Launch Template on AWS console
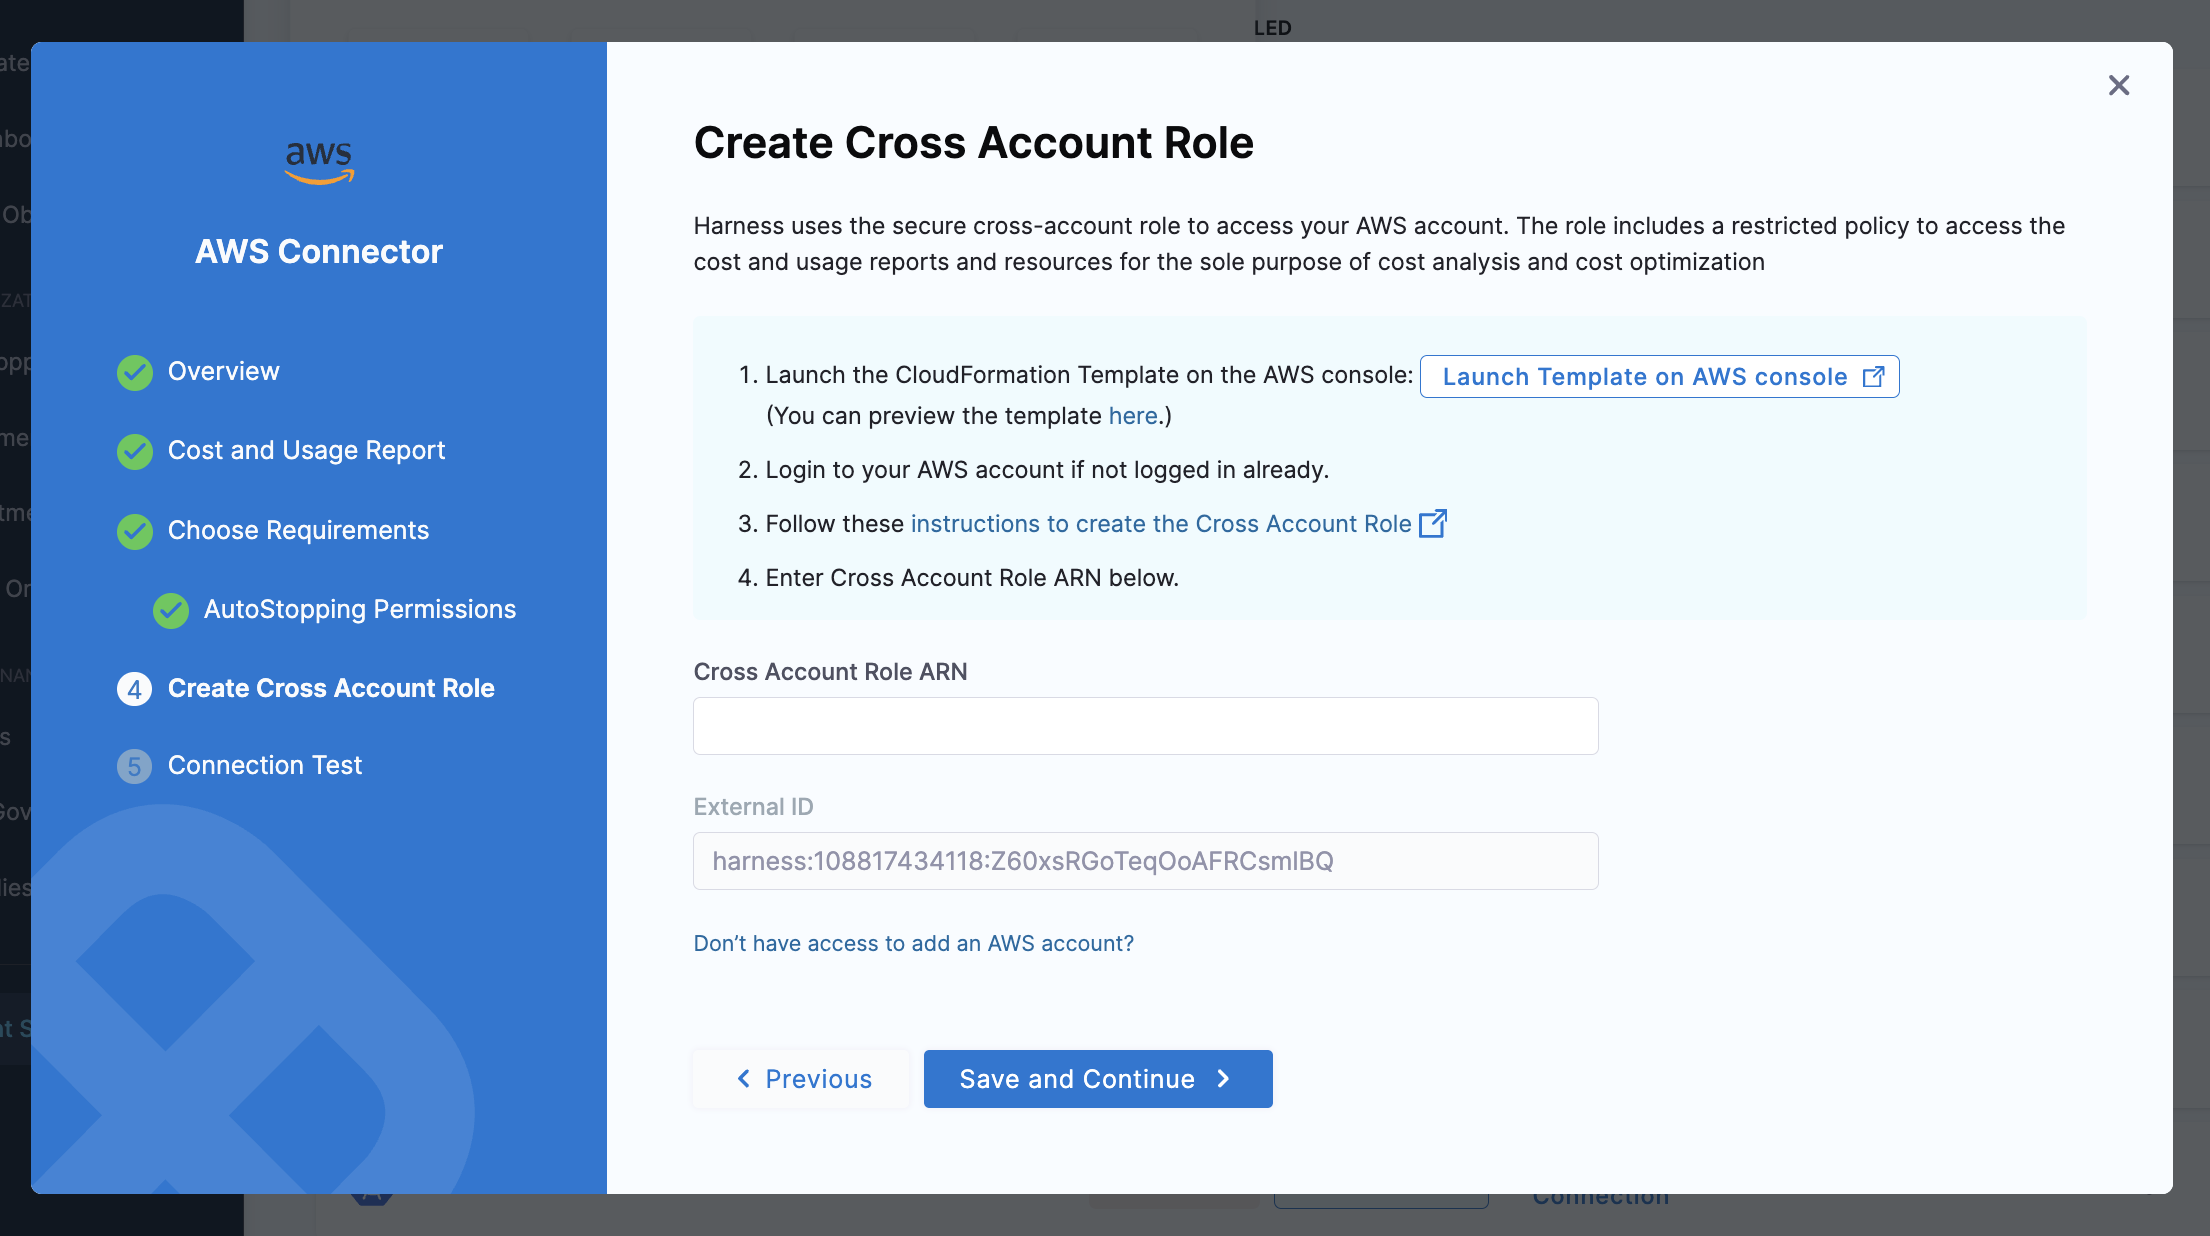This screenshot has width=2210, height=1236. click(1660, 377)
